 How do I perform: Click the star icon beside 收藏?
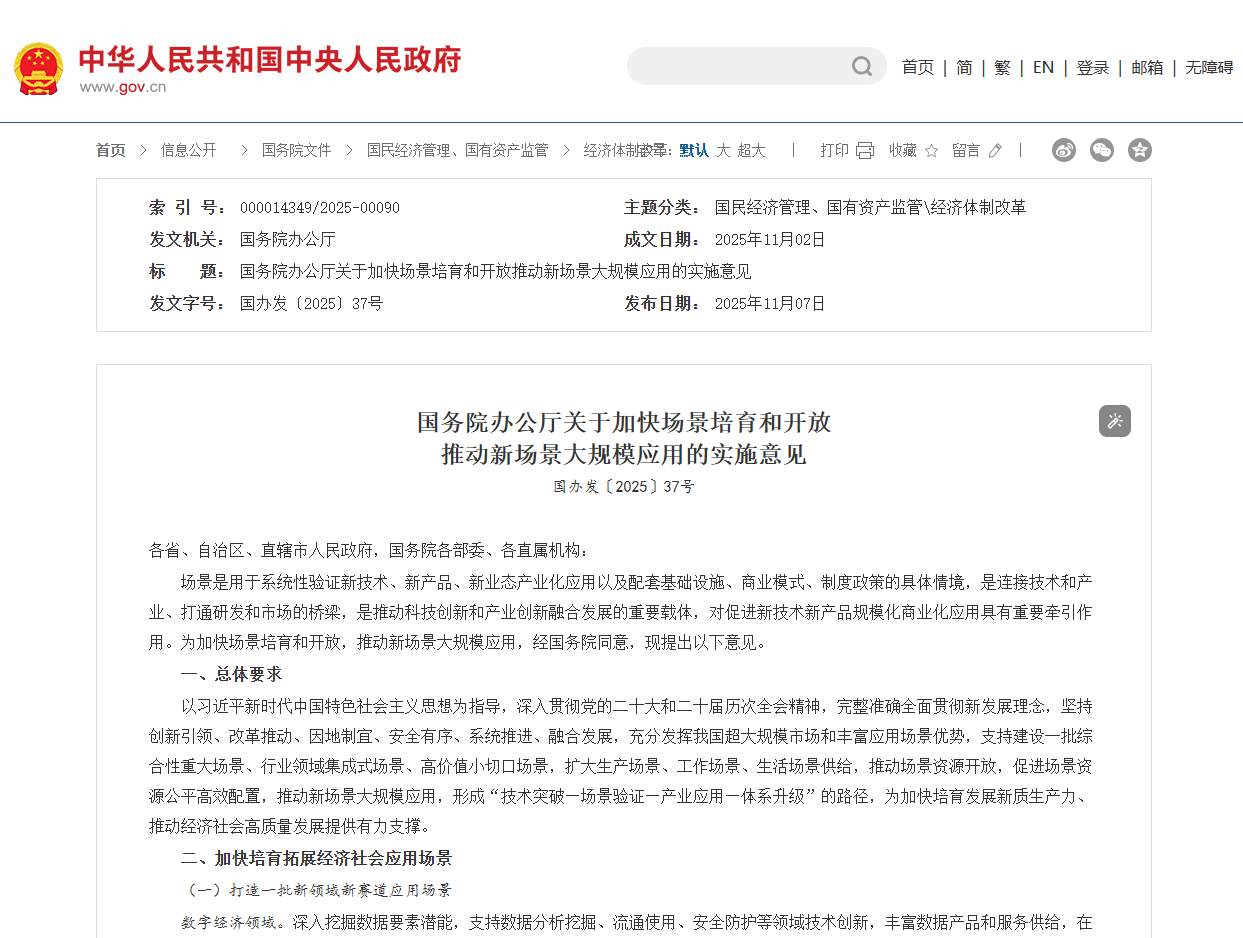point(931,150)
